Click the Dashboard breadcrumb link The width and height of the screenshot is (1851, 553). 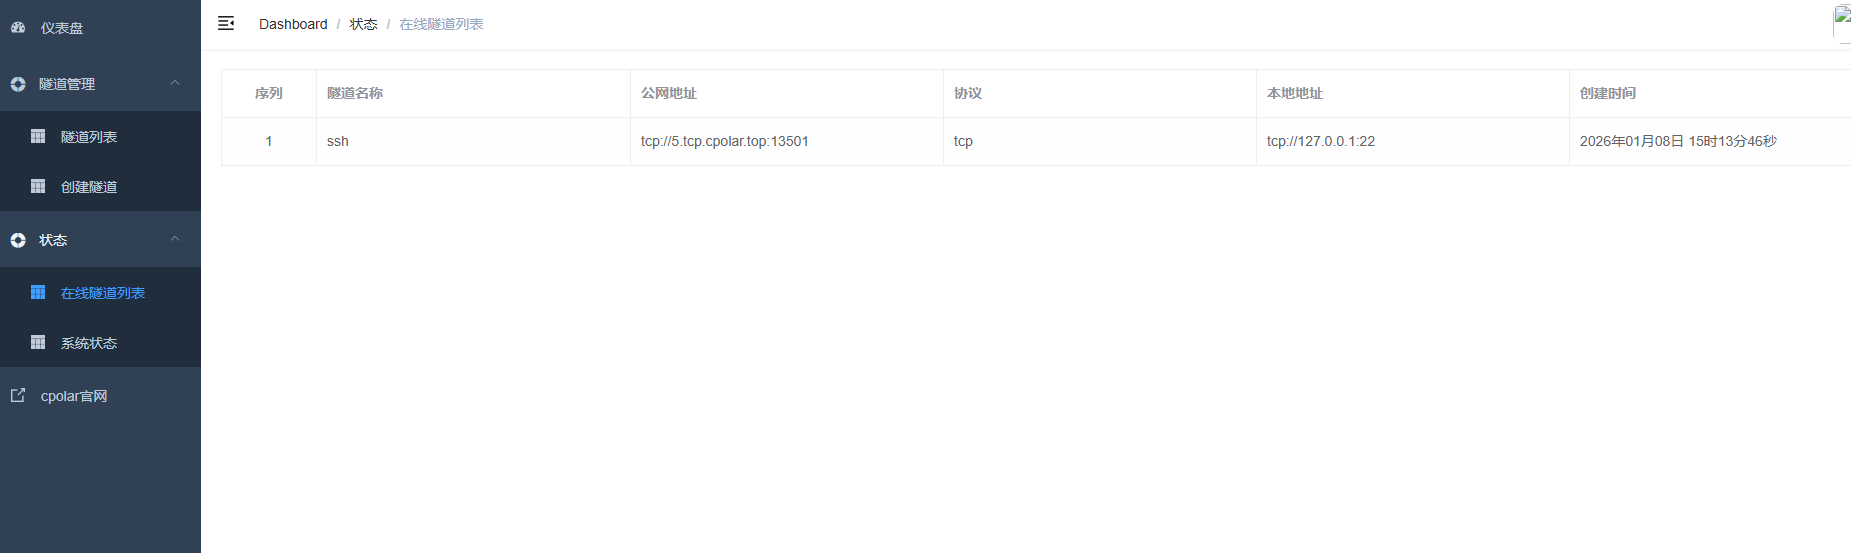(x=293, y=24)
